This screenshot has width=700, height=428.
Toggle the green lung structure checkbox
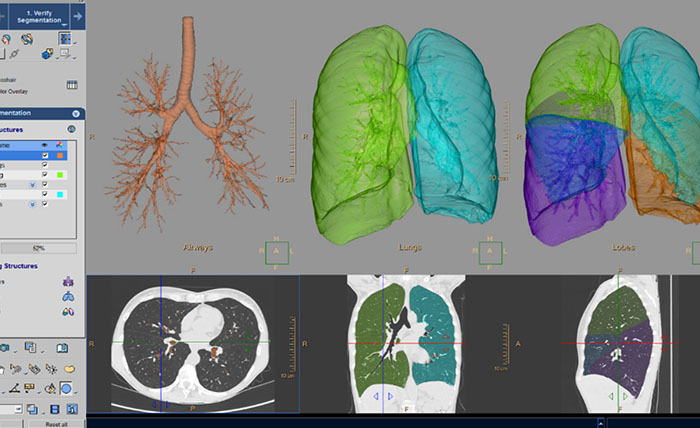(x=45, y=175)
